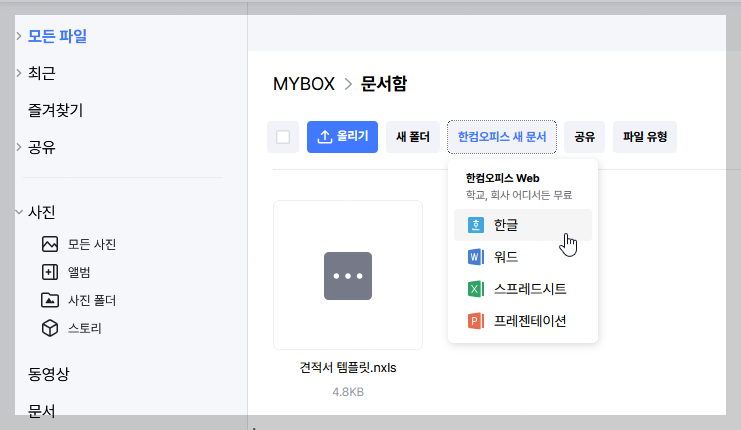Screen dimensions: 741x430
Task: Click the 4.8KB file size text
Action: tap(348, 392)
